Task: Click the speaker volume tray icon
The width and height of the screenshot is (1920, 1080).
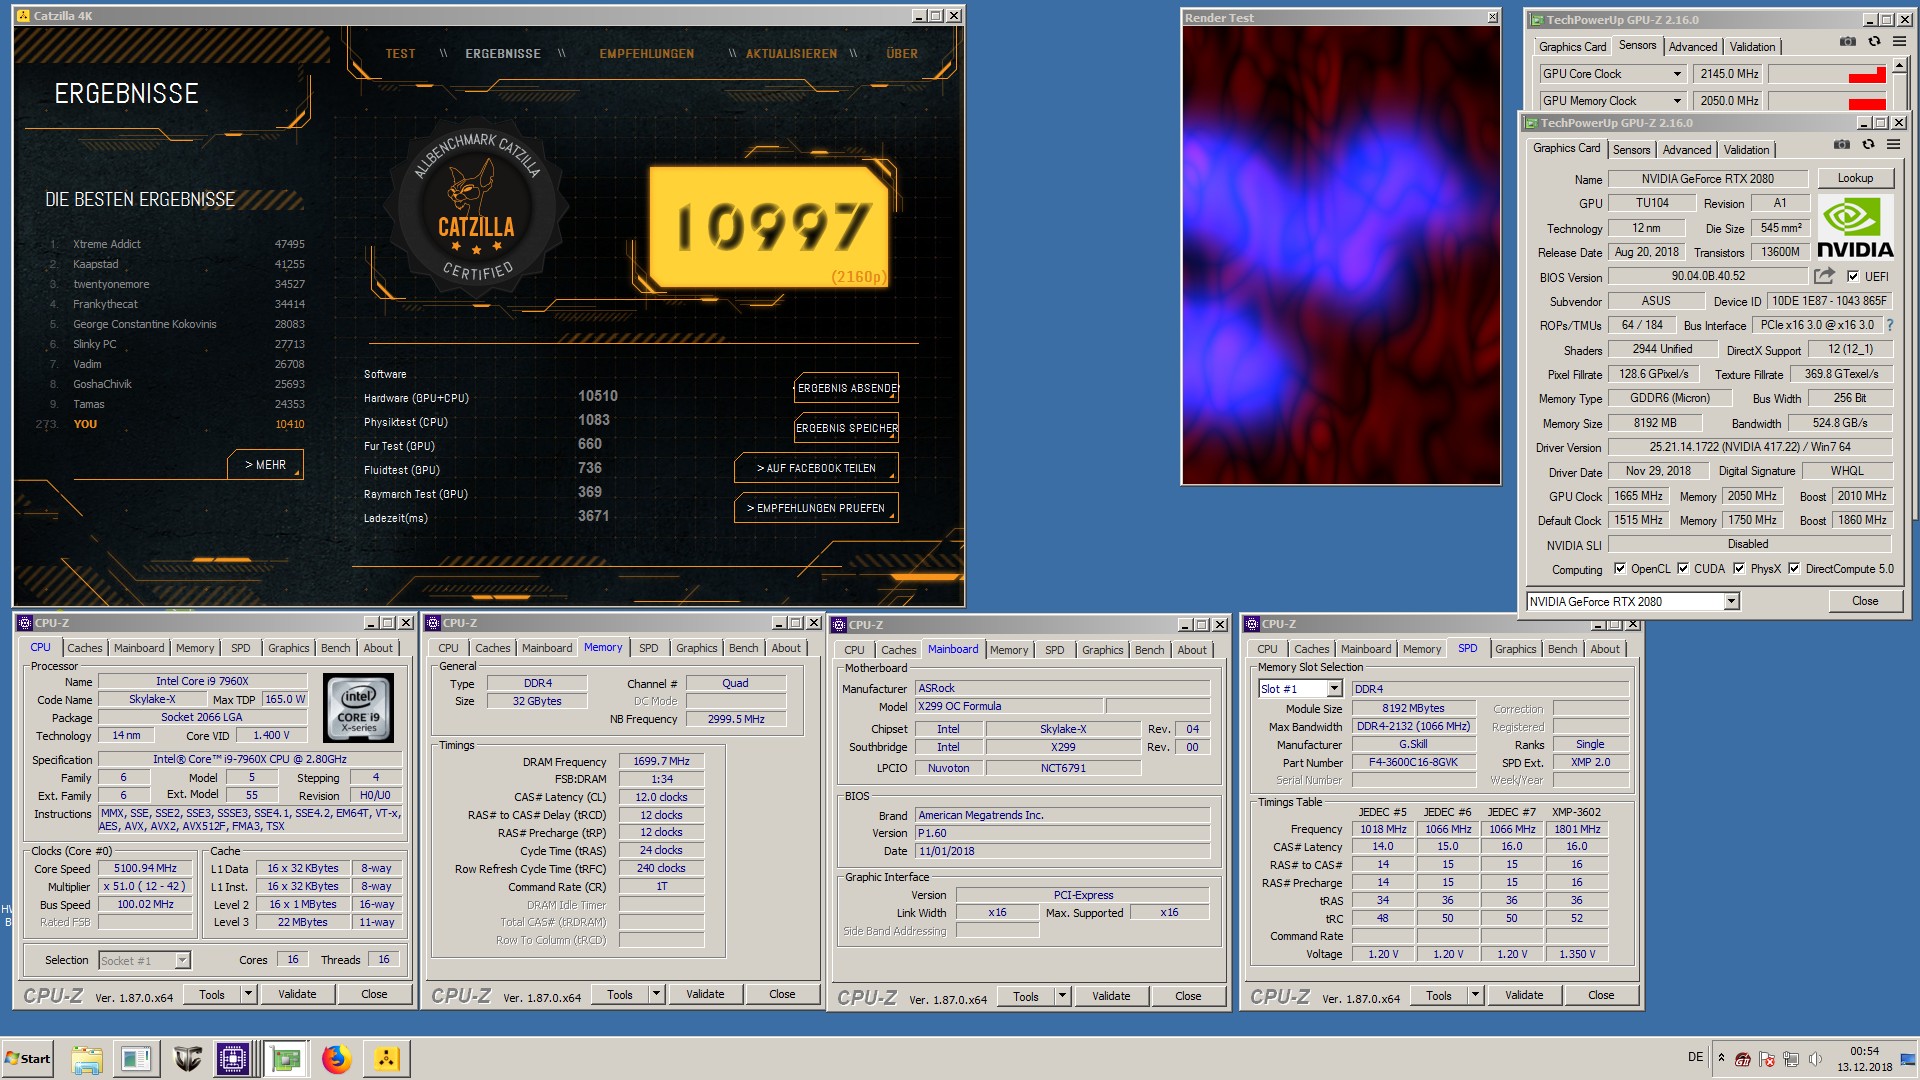Action: 1815,1059
